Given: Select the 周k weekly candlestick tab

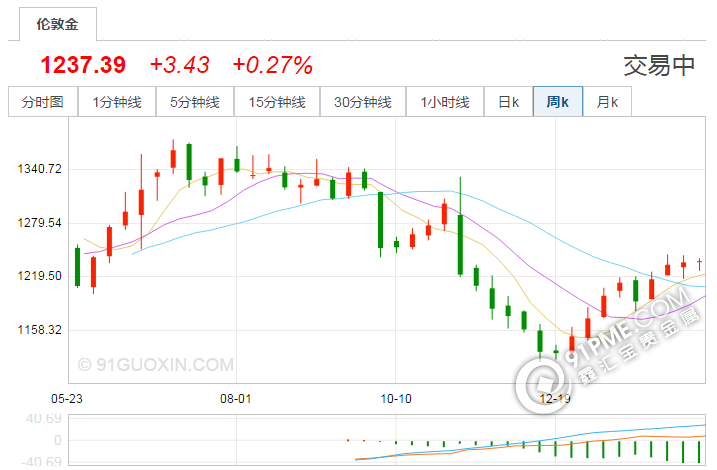Looking at the screenshot, I should pyautogui.click(x=558, y=101).
